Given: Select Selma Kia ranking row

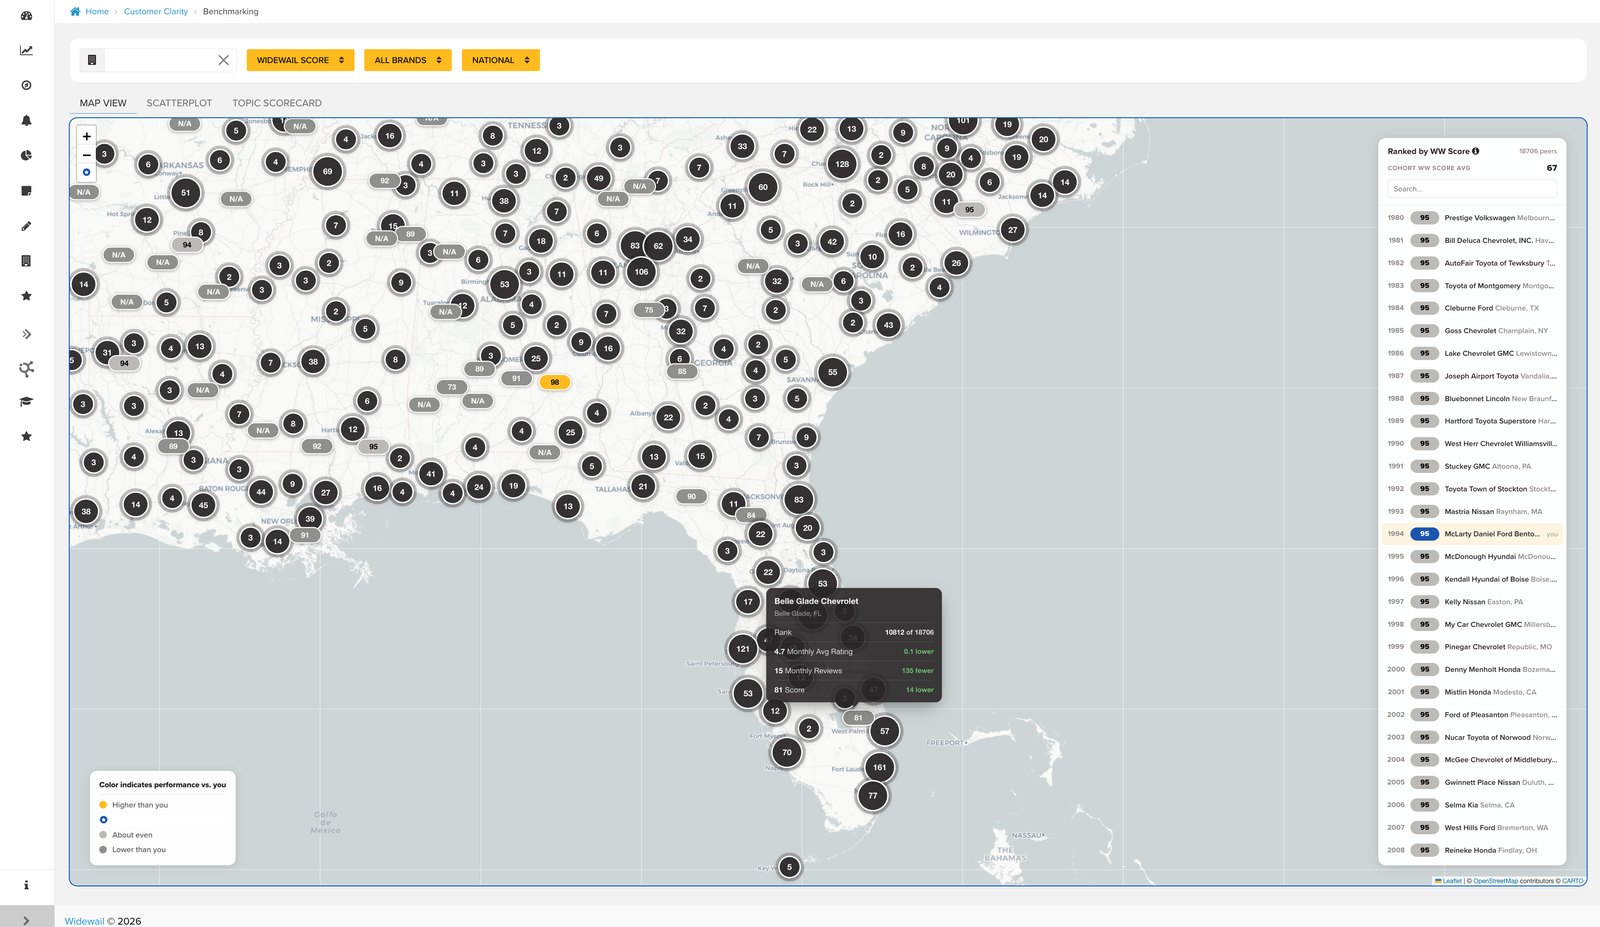Looking at the screenshot, I should click(x=1472, y=805).
